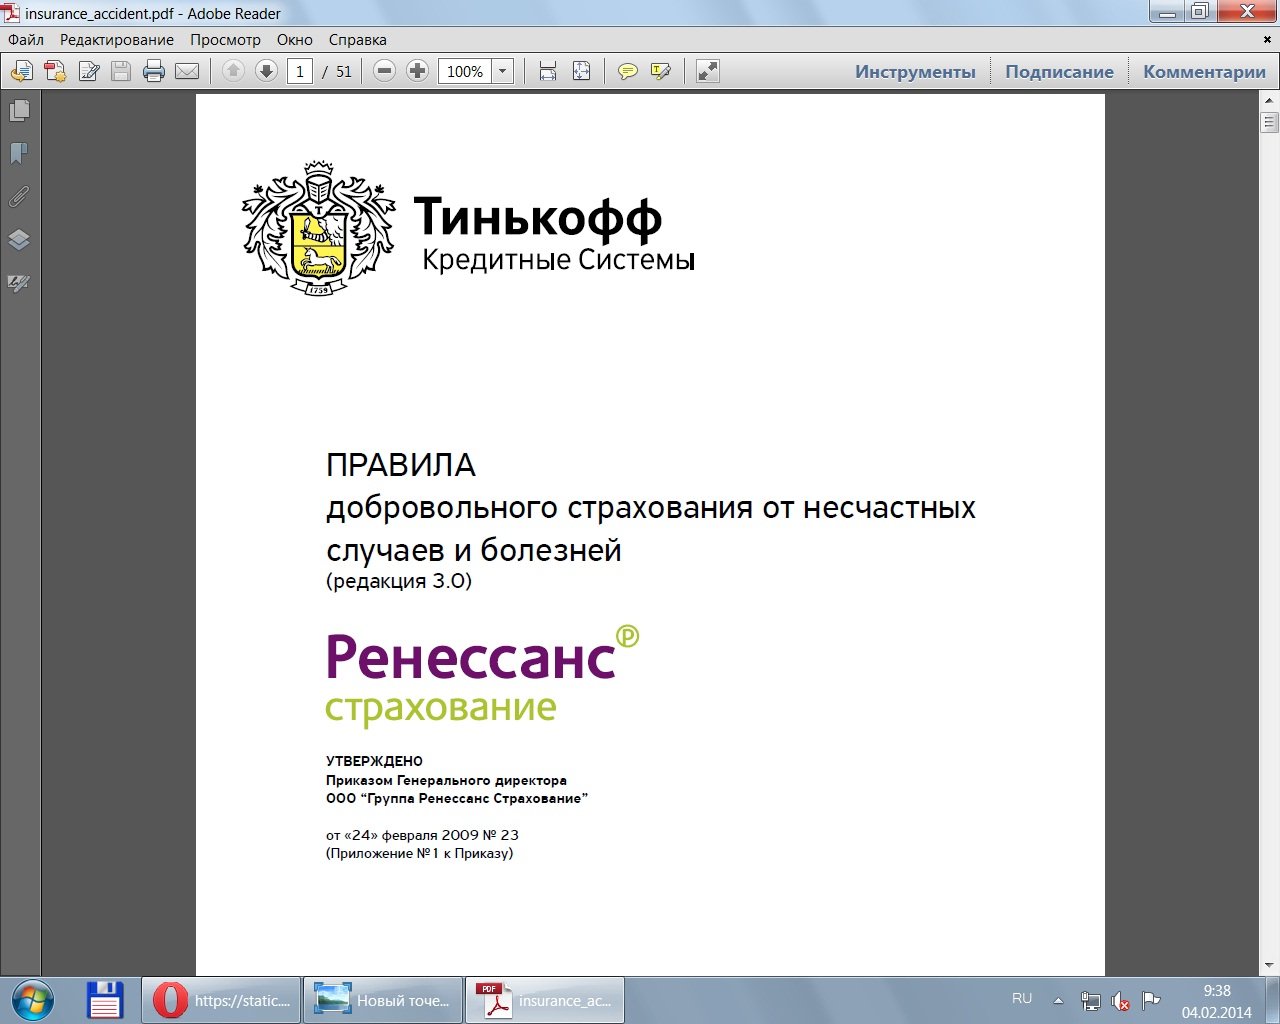The image size is (1280, 1024).
Task: Click the Adobe PDF icon in the title bar
Action: [12, 13]
